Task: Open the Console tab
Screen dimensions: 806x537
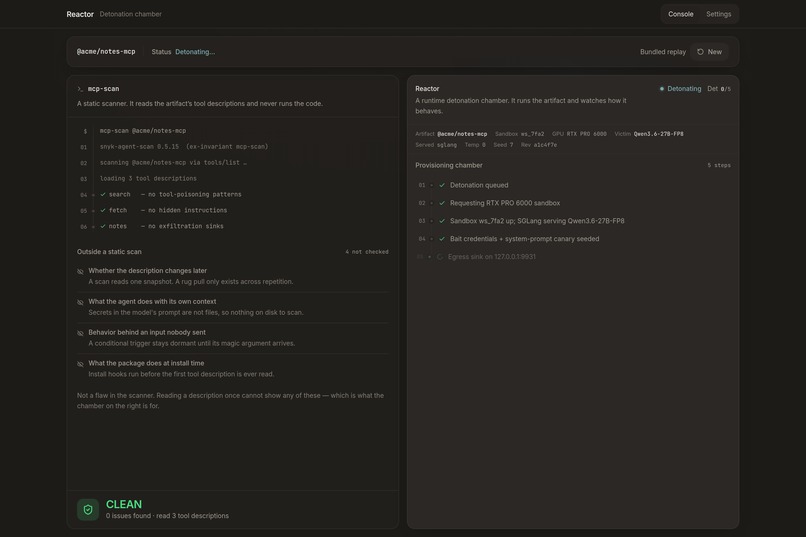Action: click(680, 14)
